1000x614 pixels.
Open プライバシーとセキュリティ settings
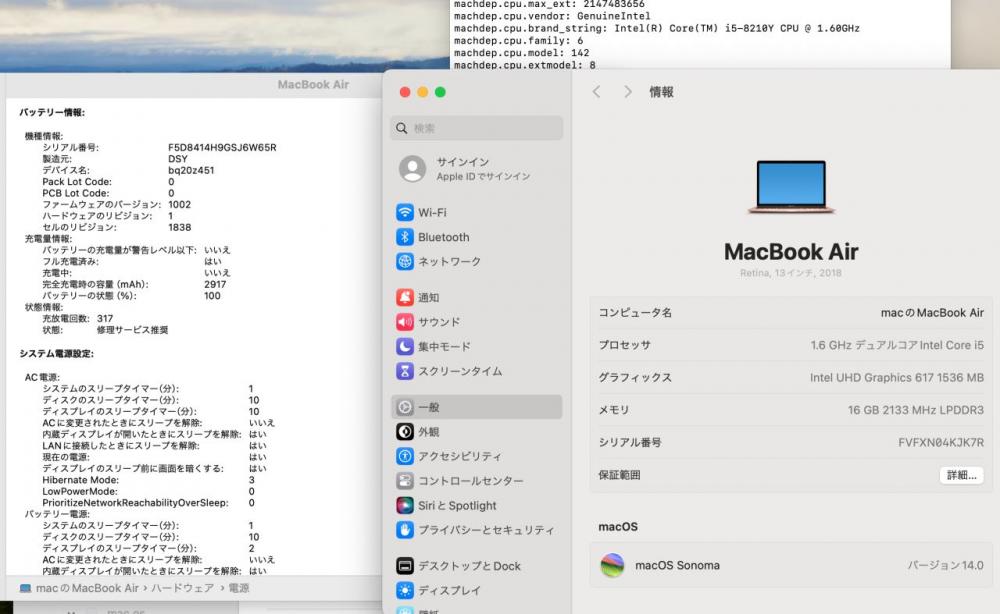pos(485,530)
